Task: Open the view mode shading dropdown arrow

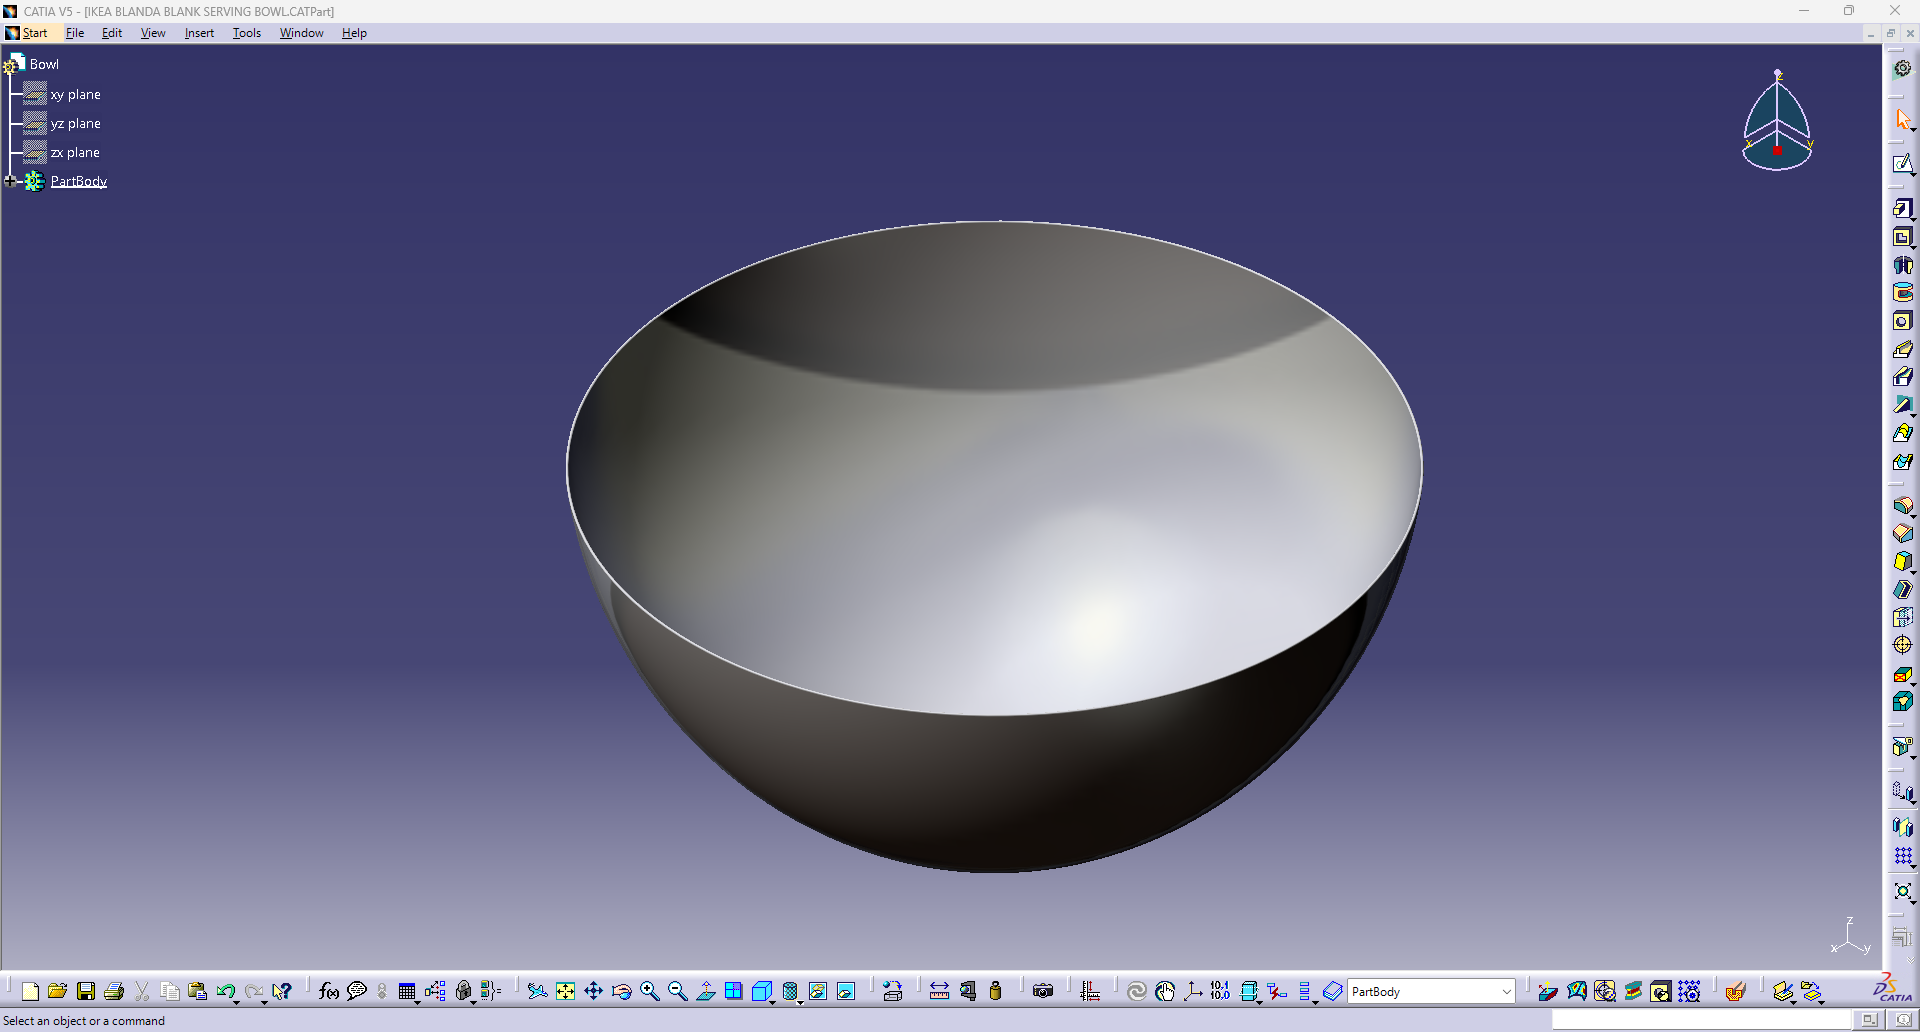Action: pos(800,1000)
